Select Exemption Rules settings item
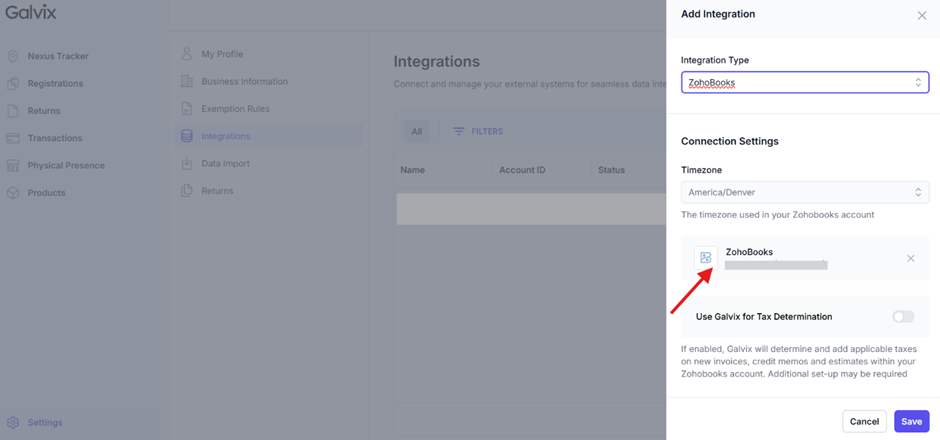The image size is (940, 440). pyautogui.click(x=236, y=109)
